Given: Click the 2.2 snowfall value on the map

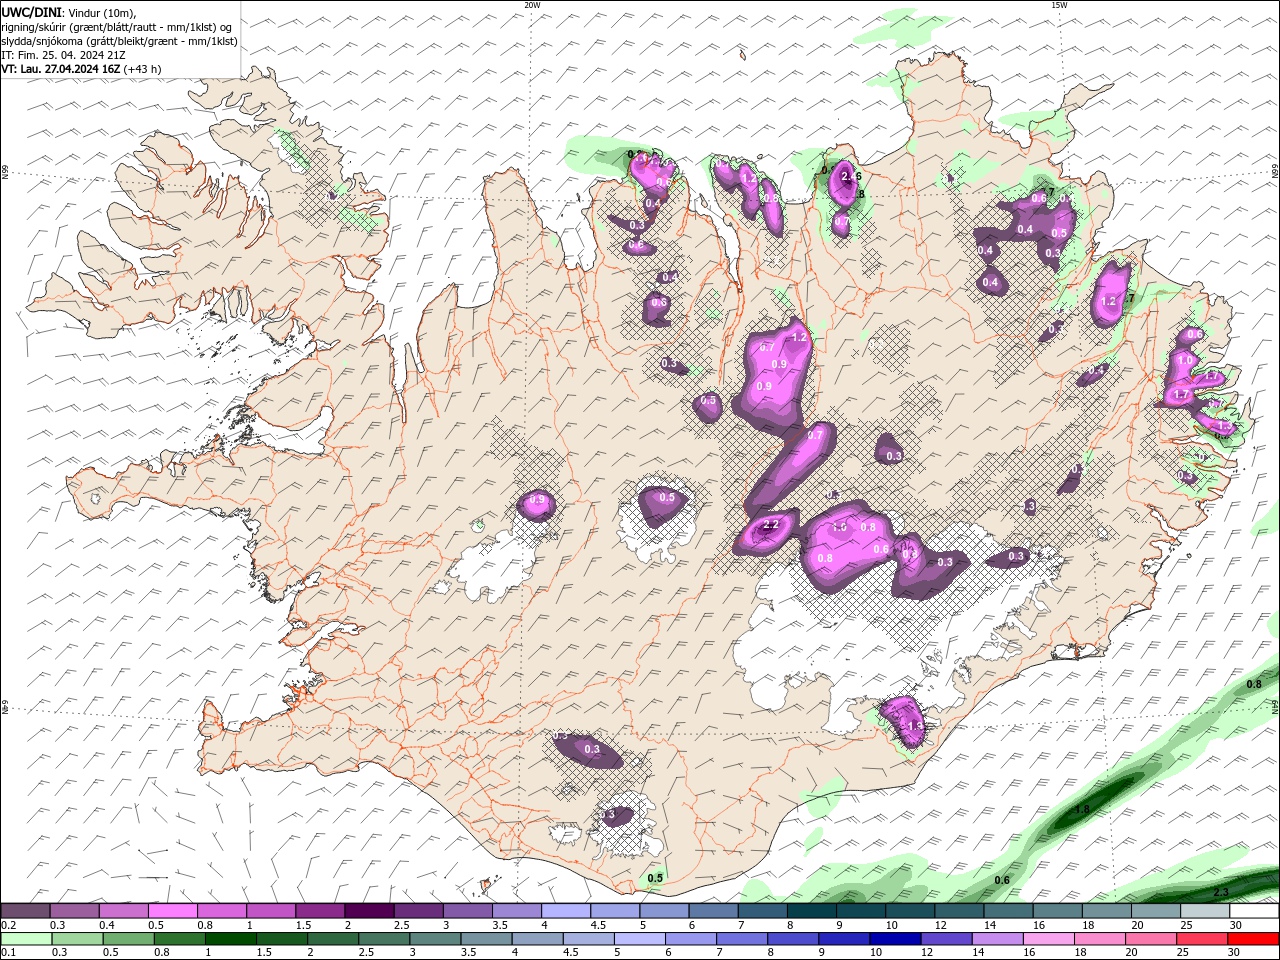Looking at the screenshot, I should coord(770,525).
